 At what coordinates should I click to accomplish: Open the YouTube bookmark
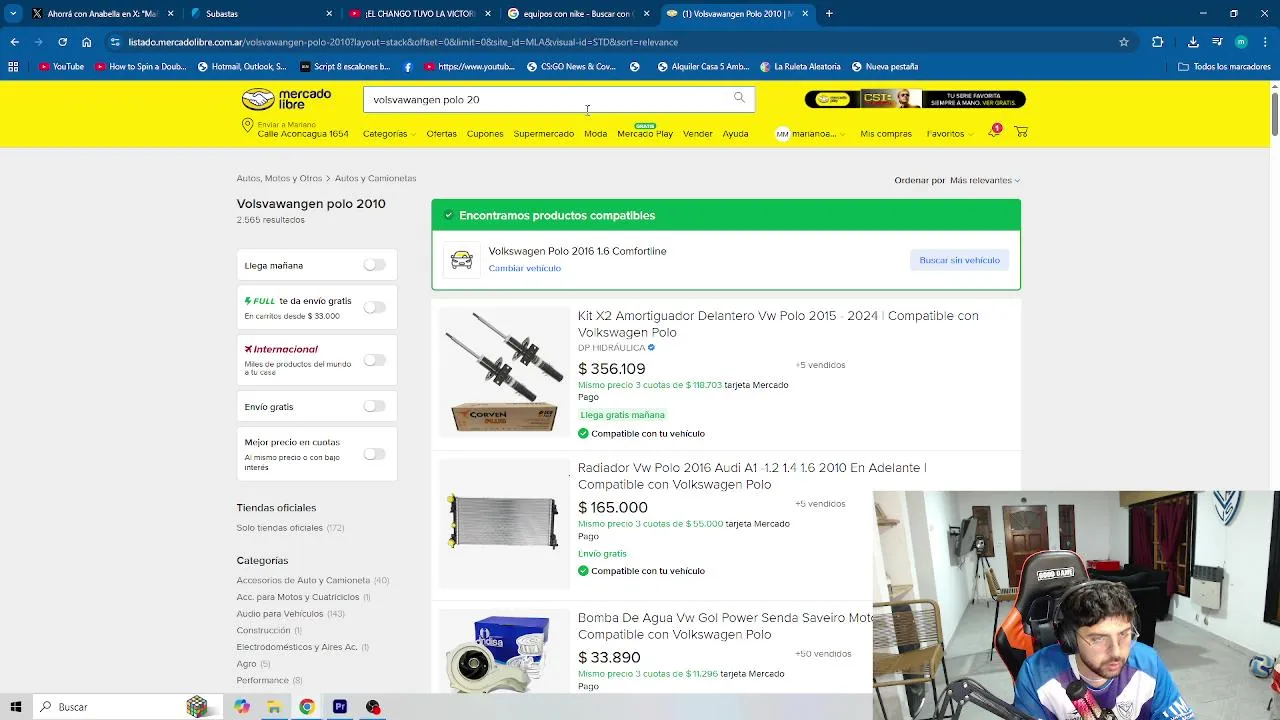[x=61, y=67]
